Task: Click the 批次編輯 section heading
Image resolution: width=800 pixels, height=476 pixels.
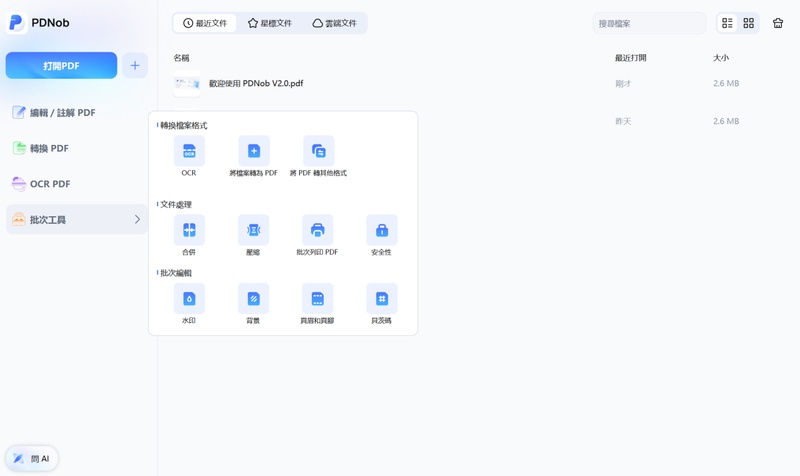Action: coord(176,273)
